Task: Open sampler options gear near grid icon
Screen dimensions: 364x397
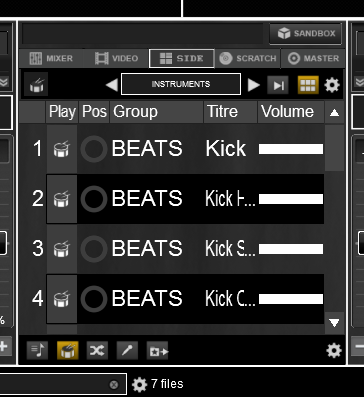Action: 332,85
